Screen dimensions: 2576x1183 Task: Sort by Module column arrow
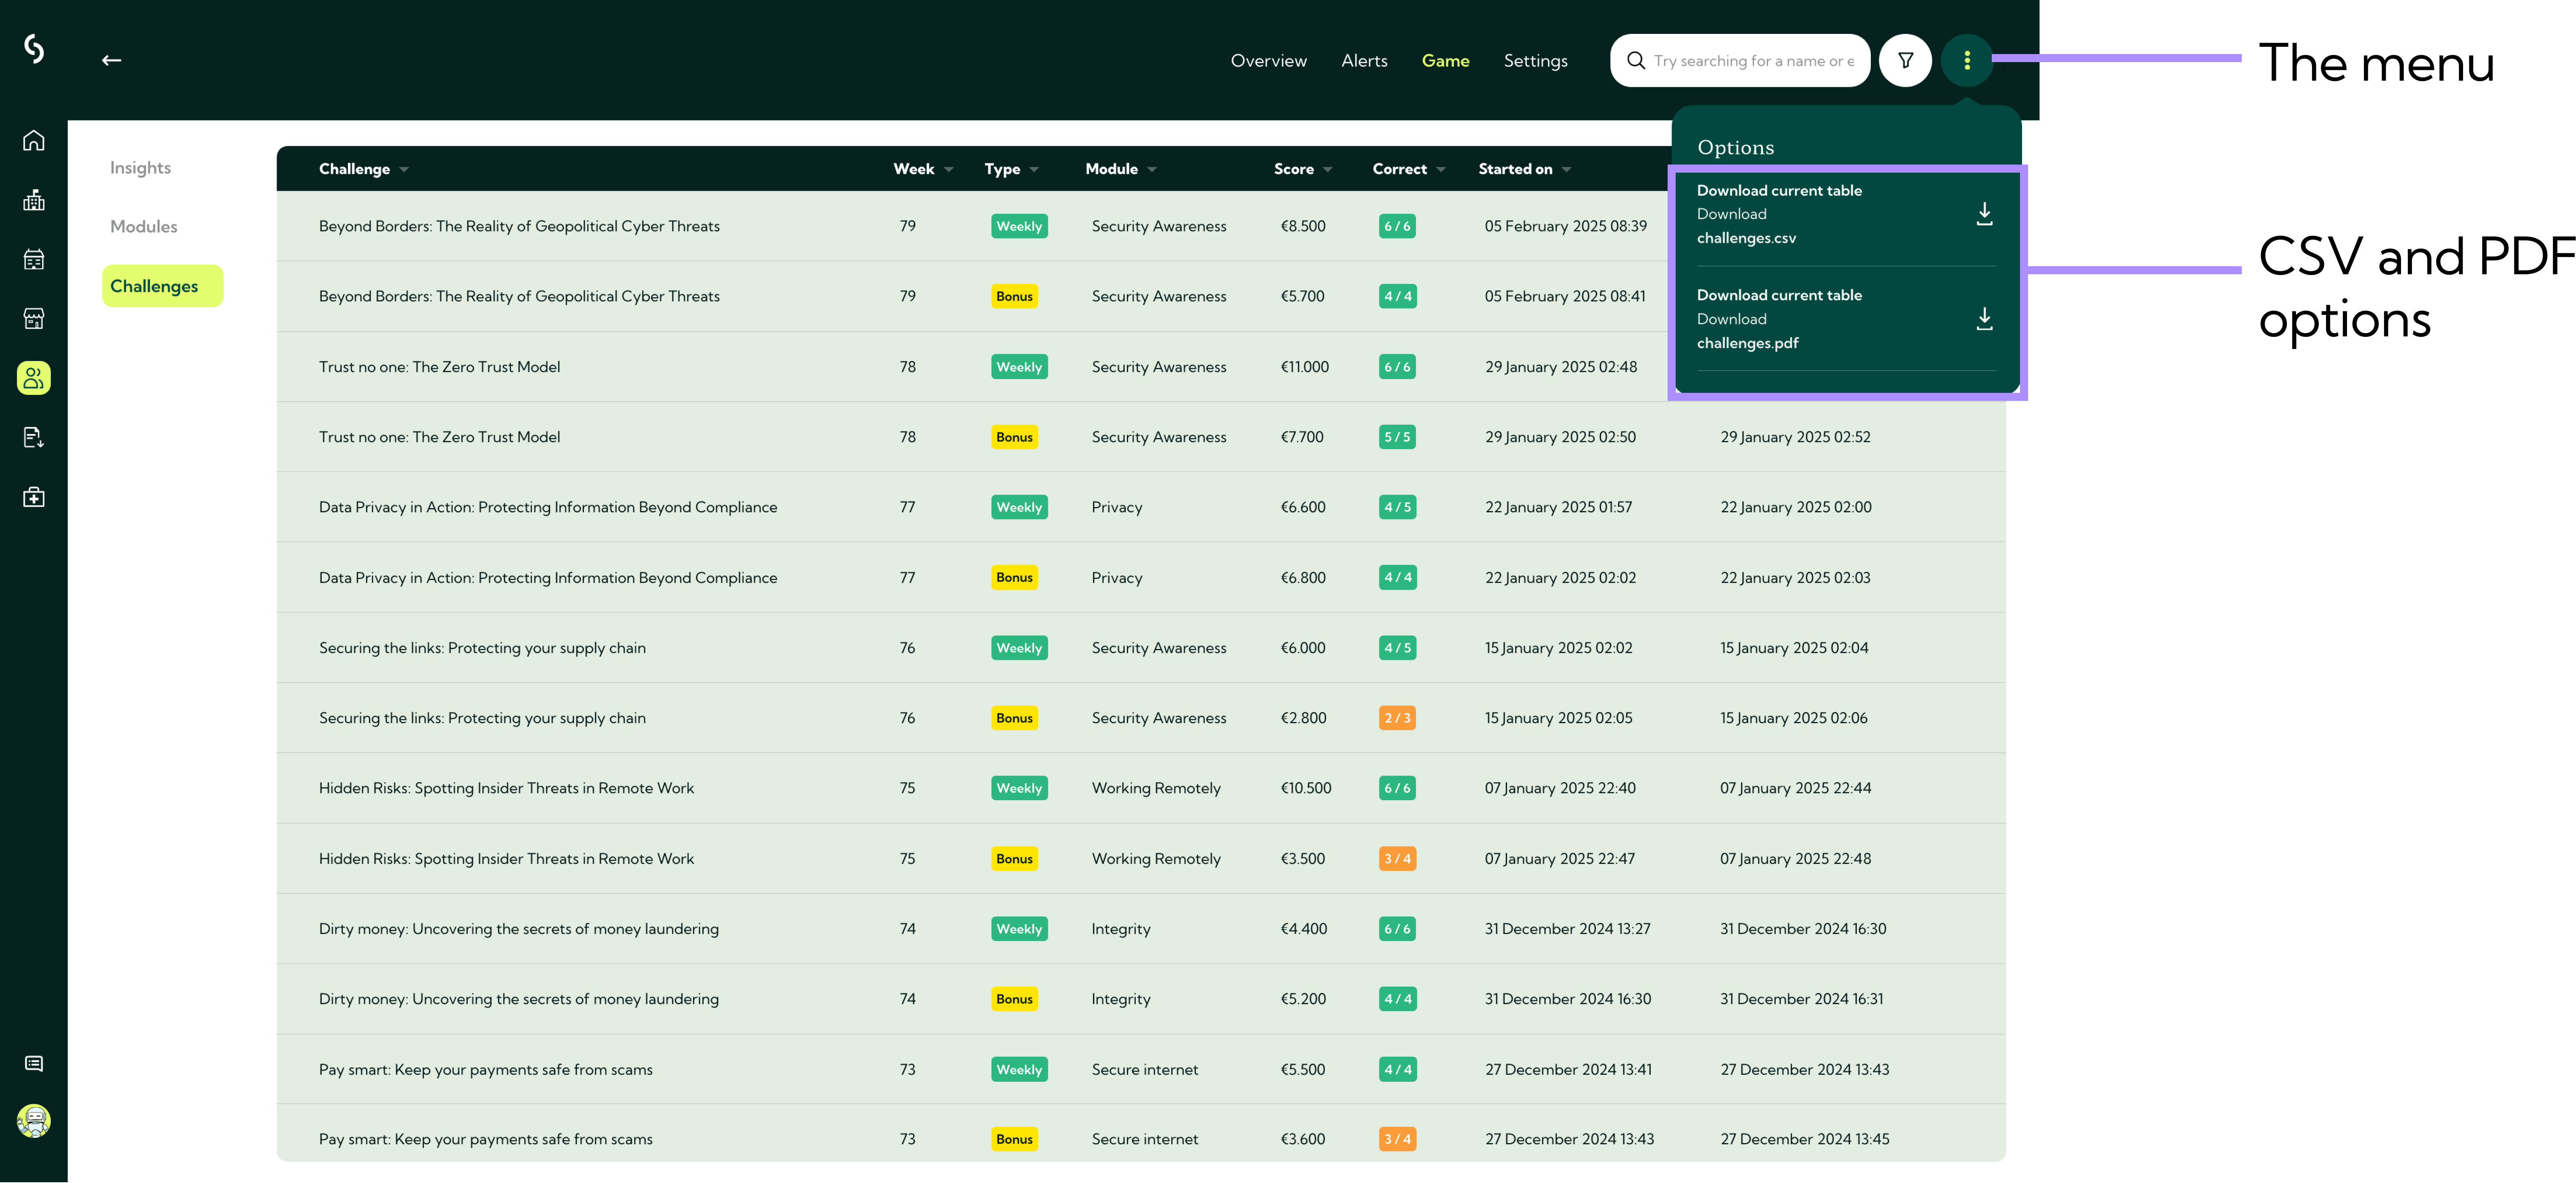pyautogui.click(x=1152, y=170)
